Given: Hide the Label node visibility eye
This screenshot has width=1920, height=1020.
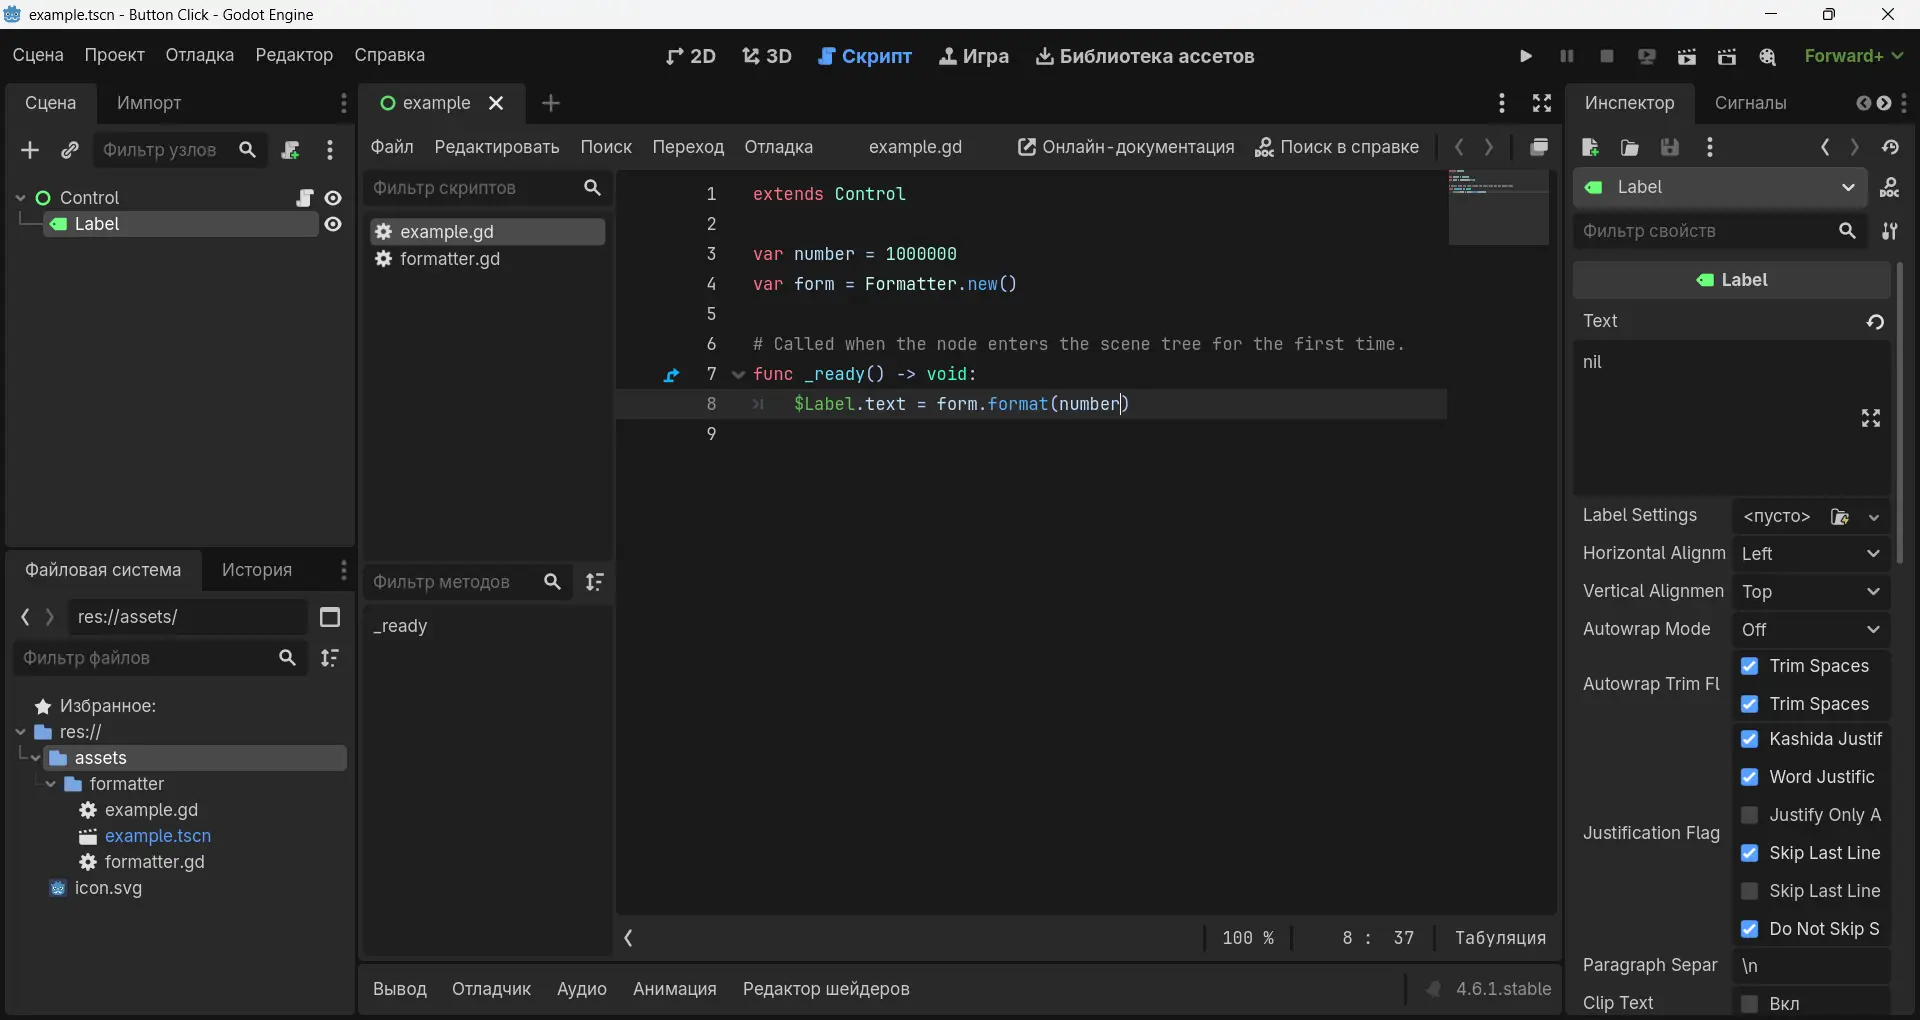Looking at the screenshot, I should tap(333, 224).
